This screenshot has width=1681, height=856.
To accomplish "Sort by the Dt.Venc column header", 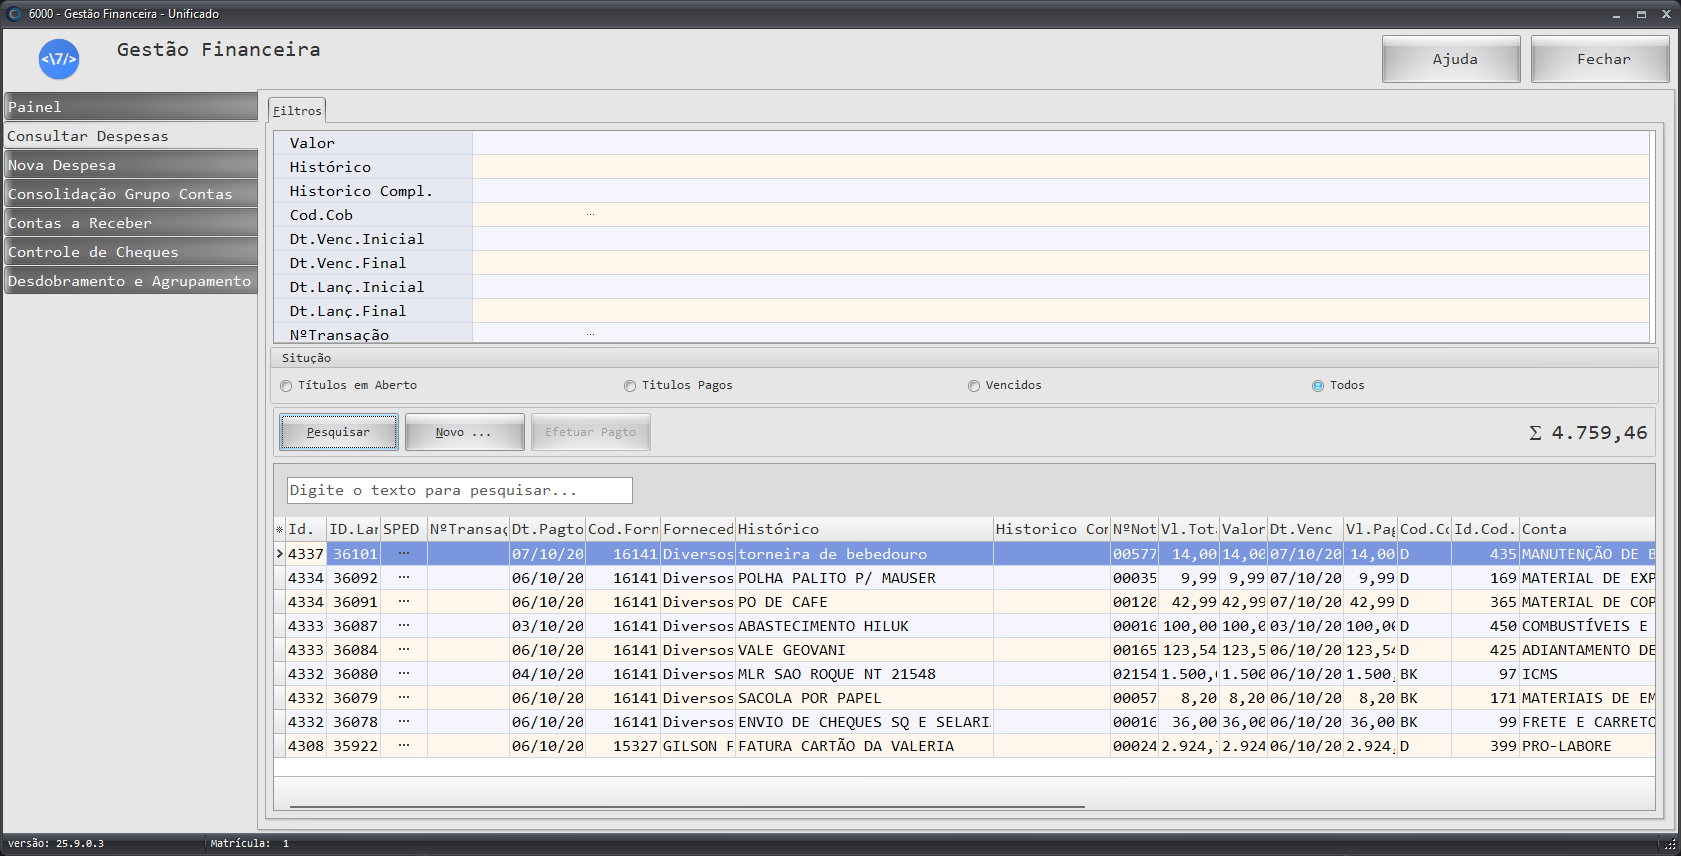I will coord(1303,529).
